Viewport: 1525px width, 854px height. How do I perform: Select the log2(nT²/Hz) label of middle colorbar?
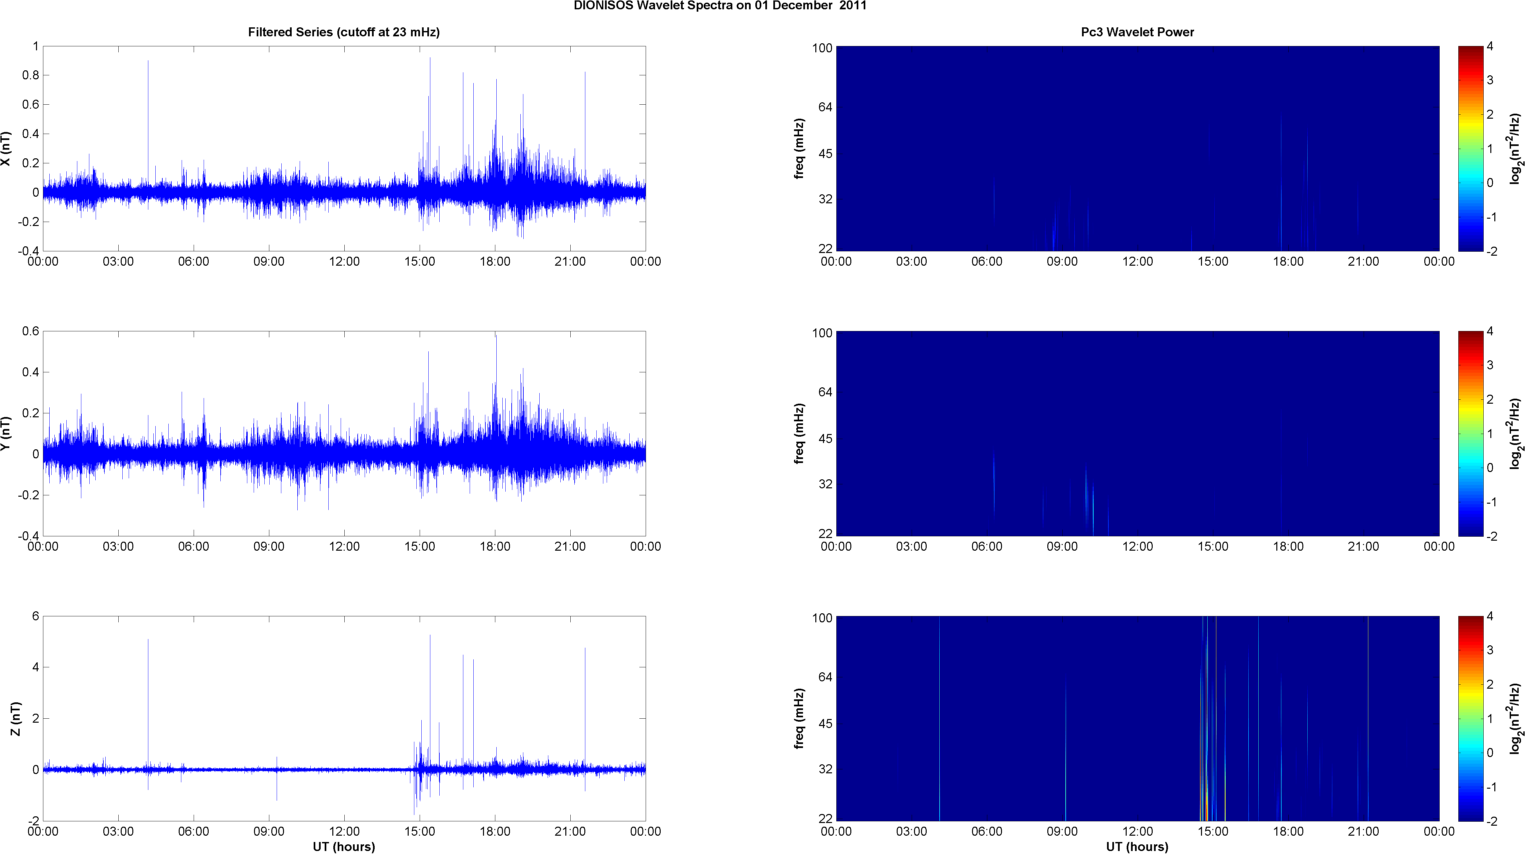(1515, 433)
